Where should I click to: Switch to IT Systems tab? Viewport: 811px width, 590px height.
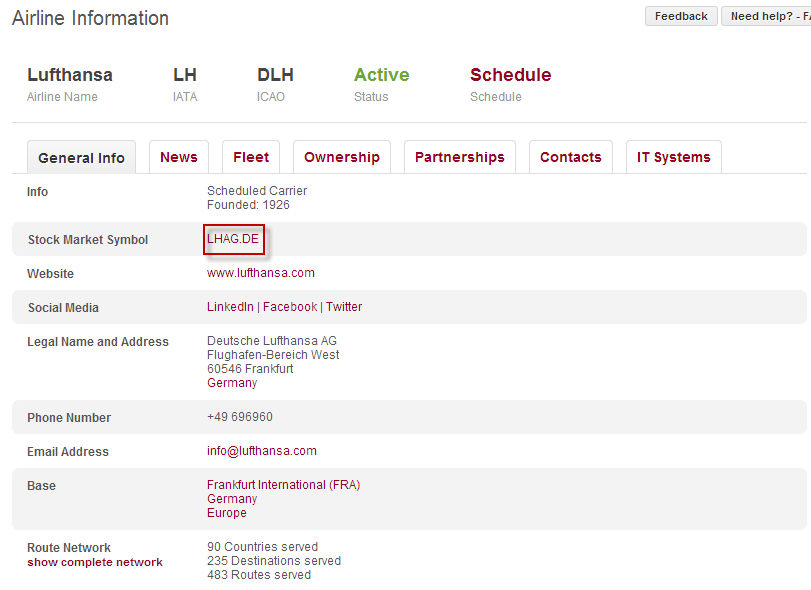[673, 157]
